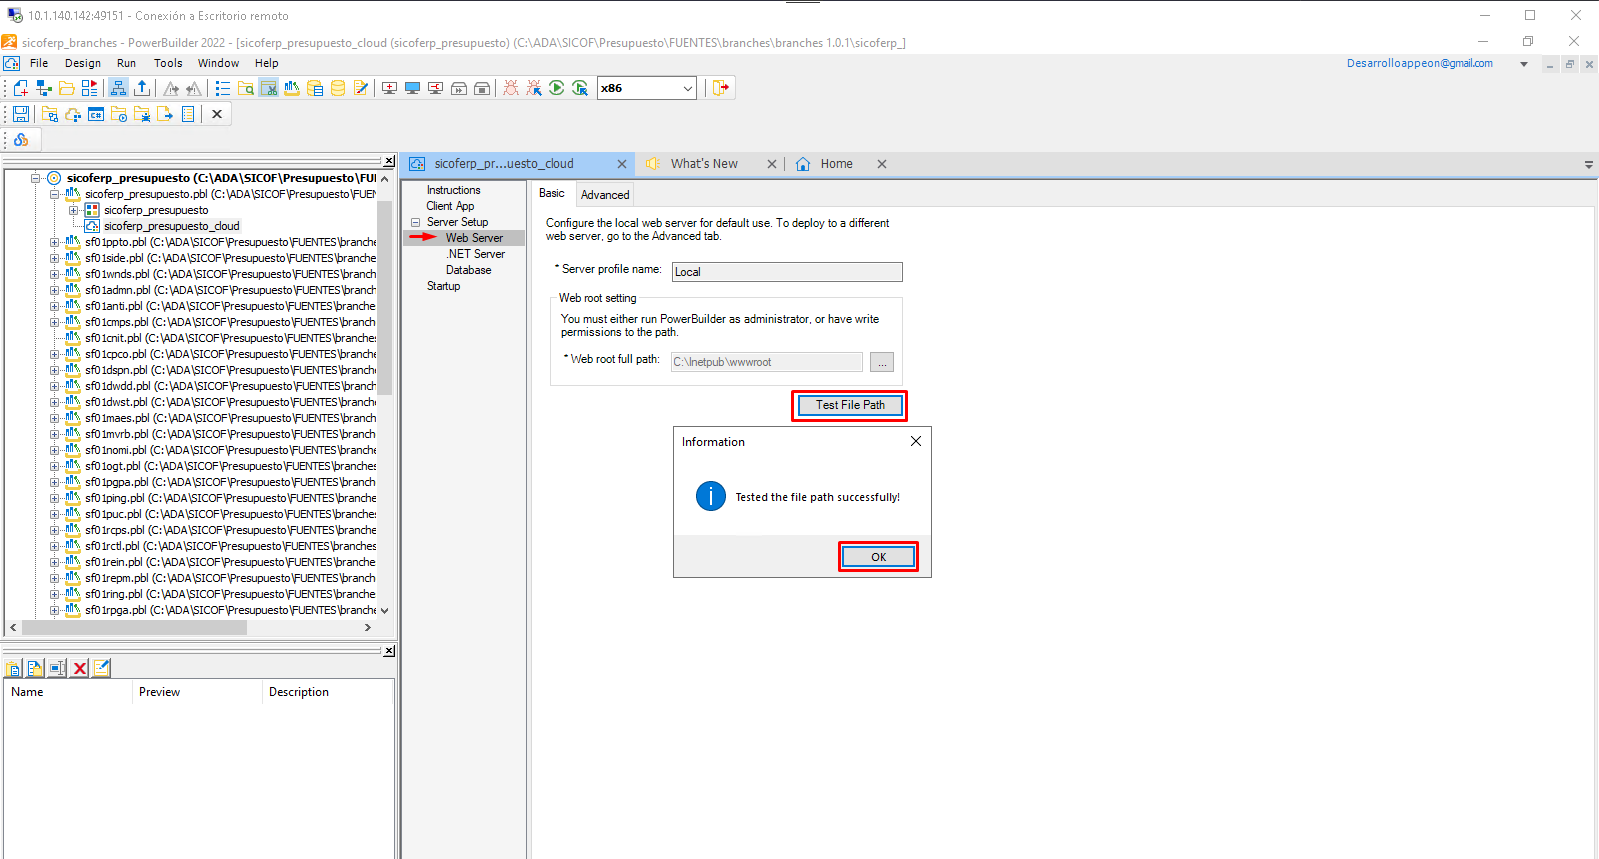
Task: Click the red X delete icon in clip panel
Action: 80,668
